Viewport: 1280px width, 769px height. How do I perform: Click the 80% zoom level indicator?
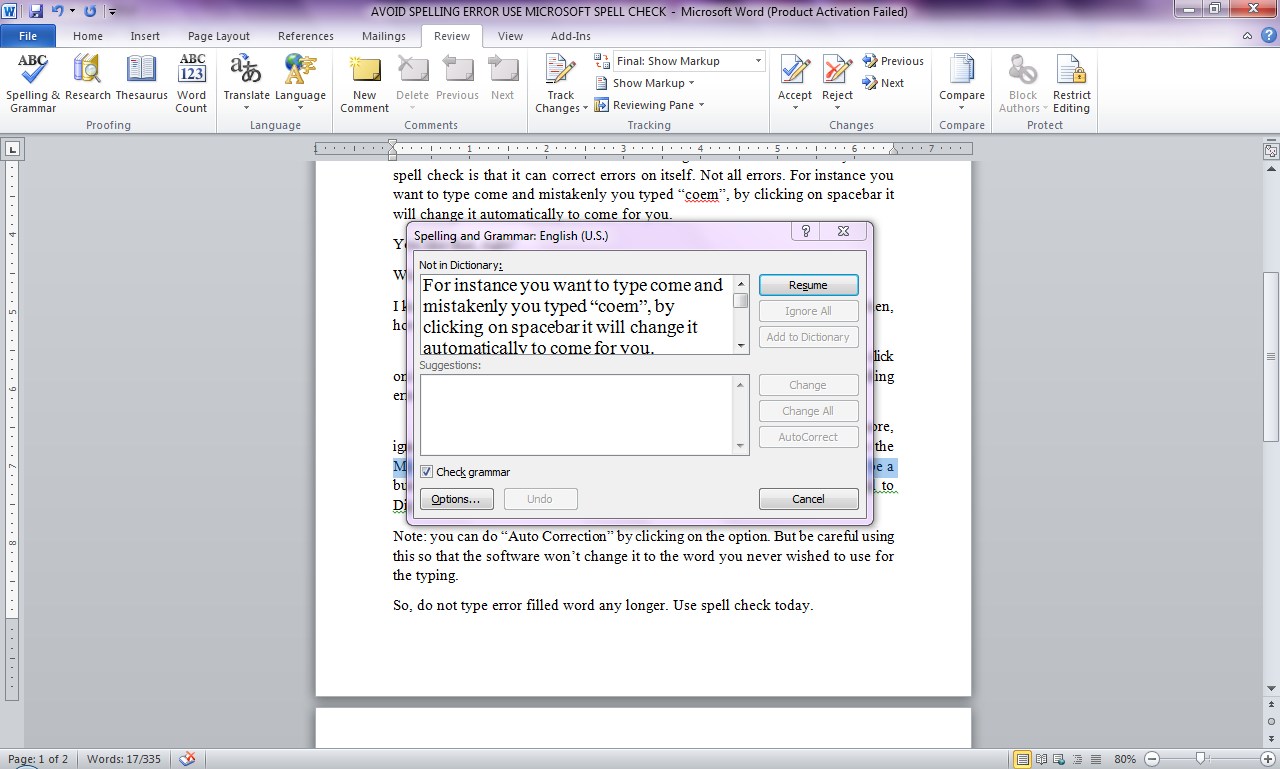click(x=1125, y=759)
